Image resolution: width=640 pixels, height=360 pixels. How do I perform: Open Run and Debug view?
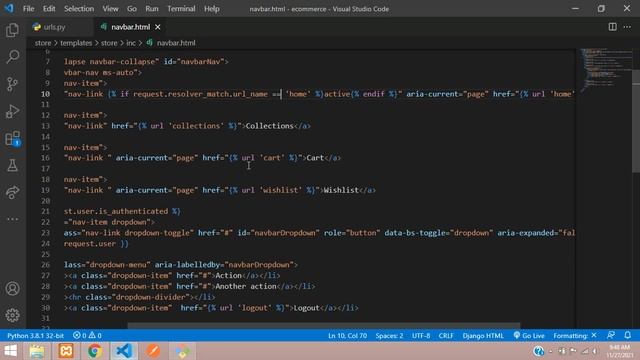12,111
